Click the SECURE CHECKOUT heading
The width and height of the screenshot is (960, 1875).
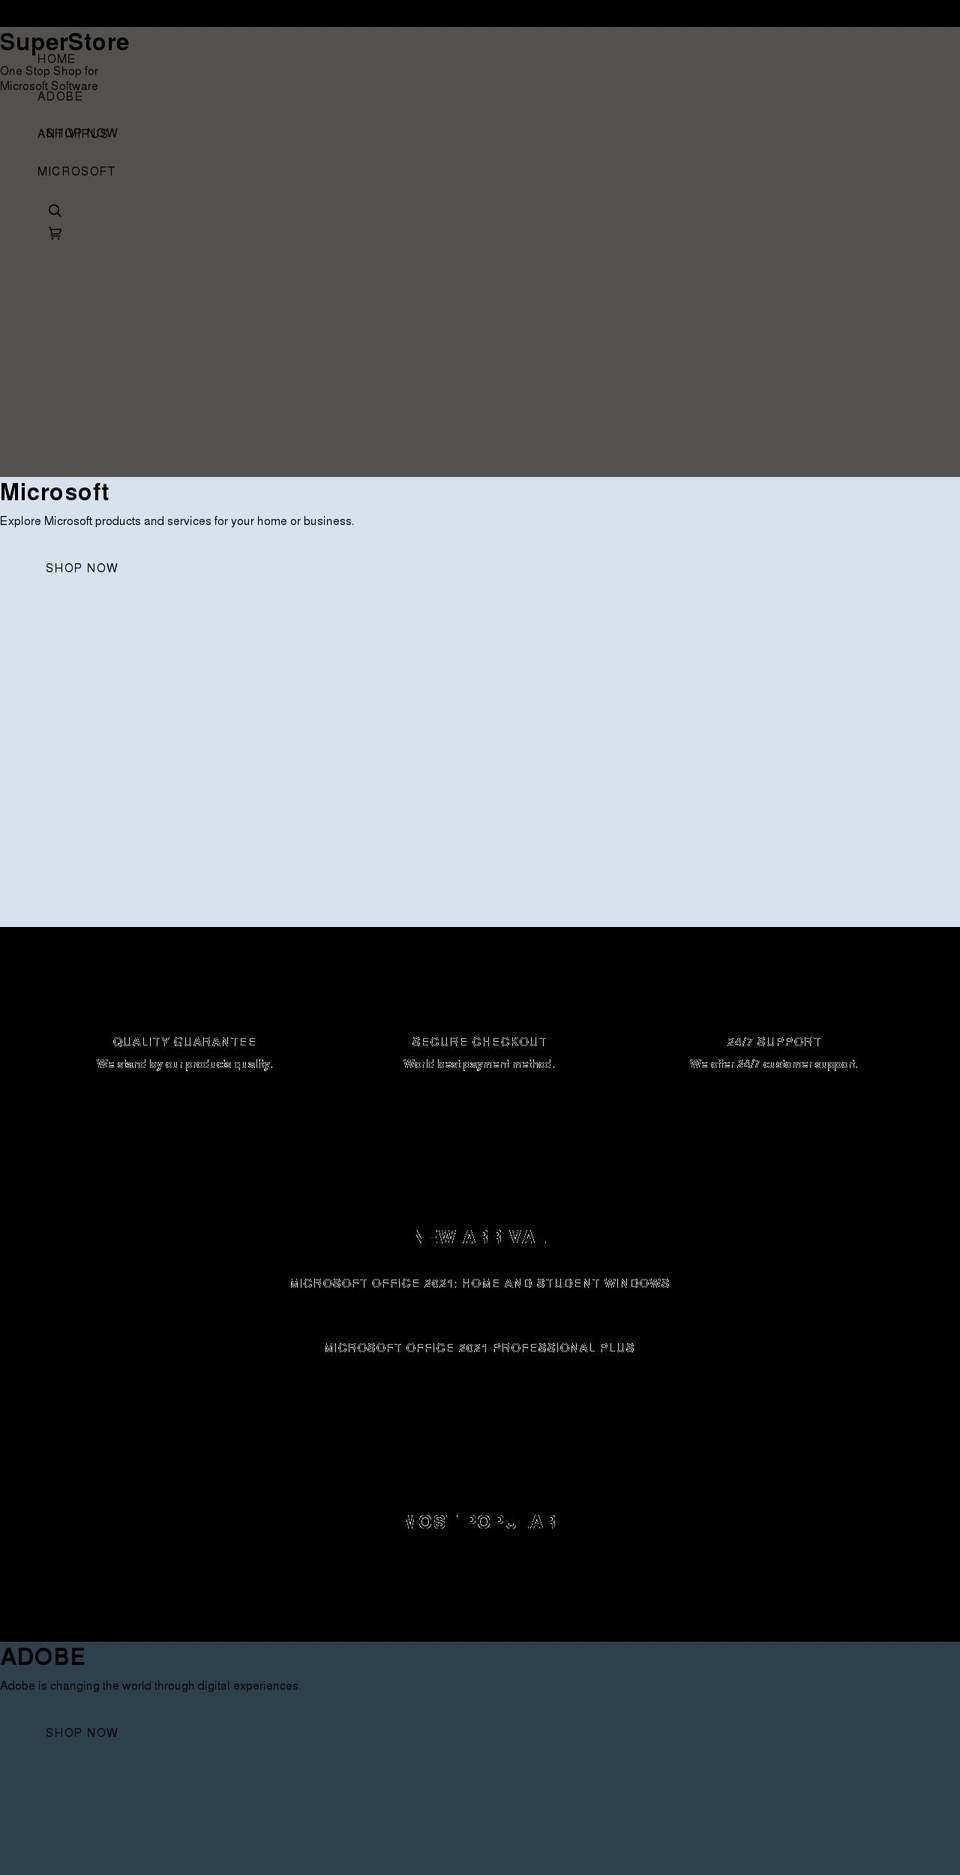point(480,1042)
